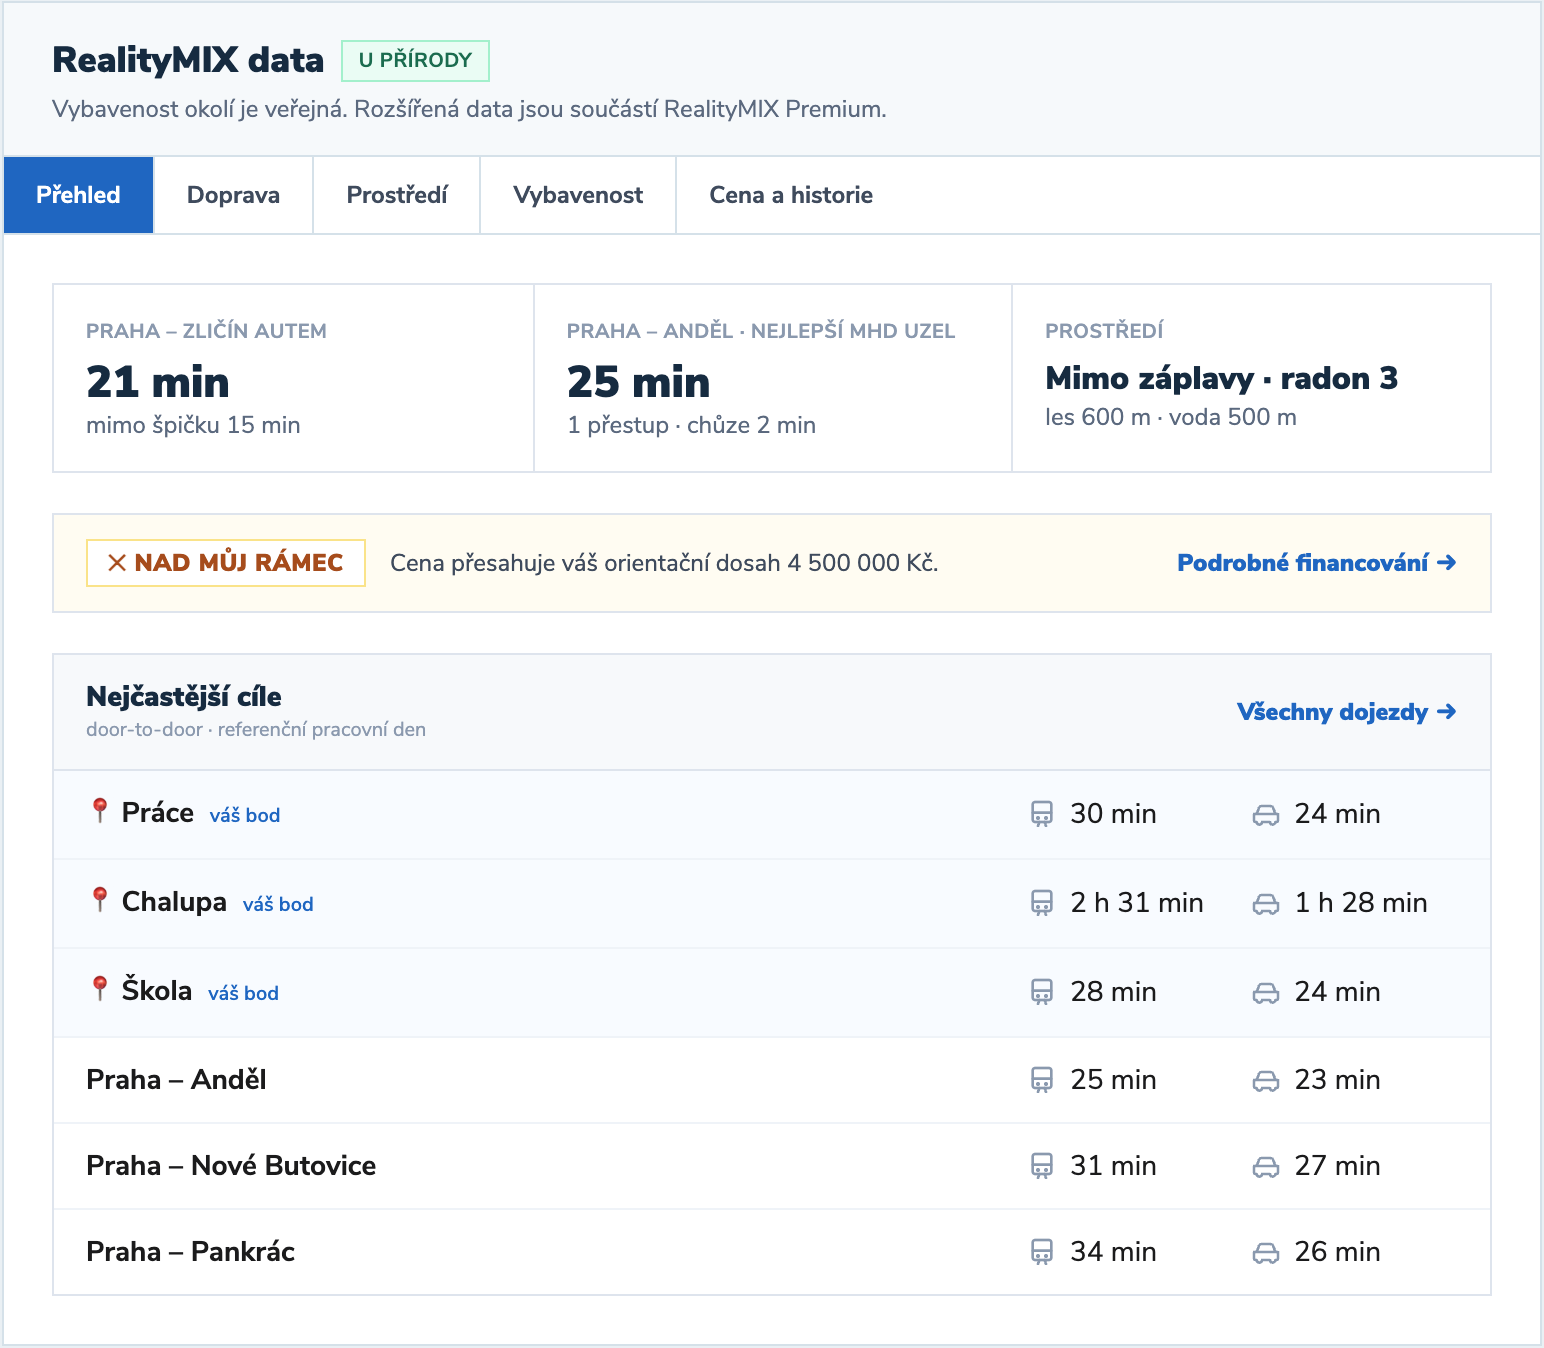Screen dimensions: 1544x1348
Task: Open the Prostředí tab
Action: coord(397,195)
